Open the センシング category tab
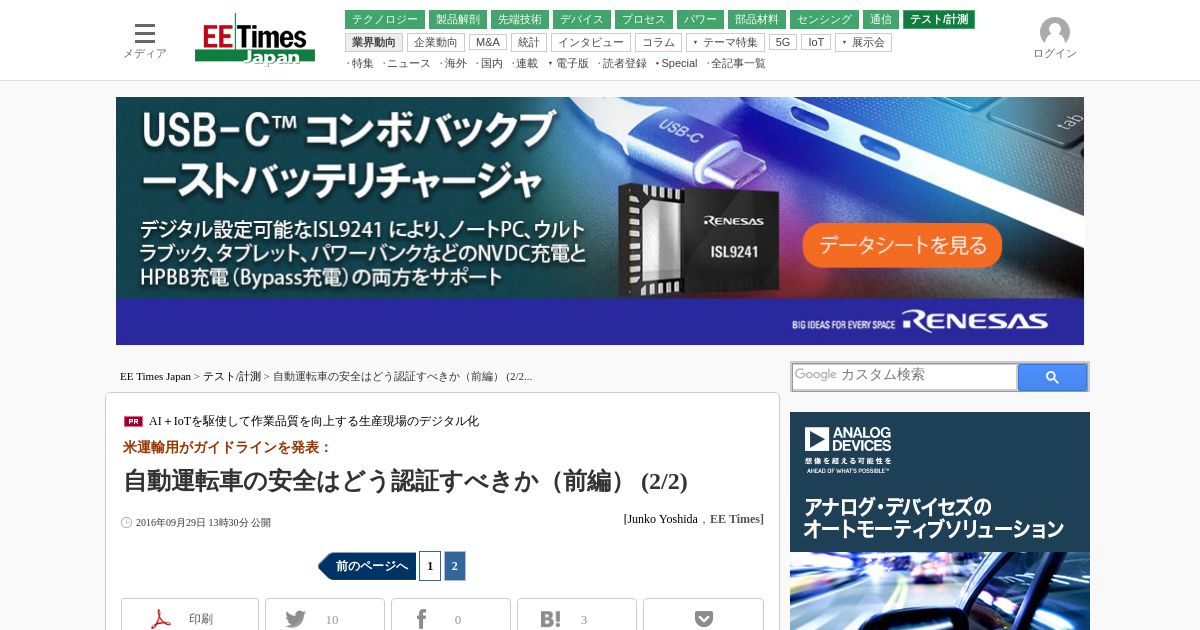The image size is (1200, 630). (x=825, y=20)
